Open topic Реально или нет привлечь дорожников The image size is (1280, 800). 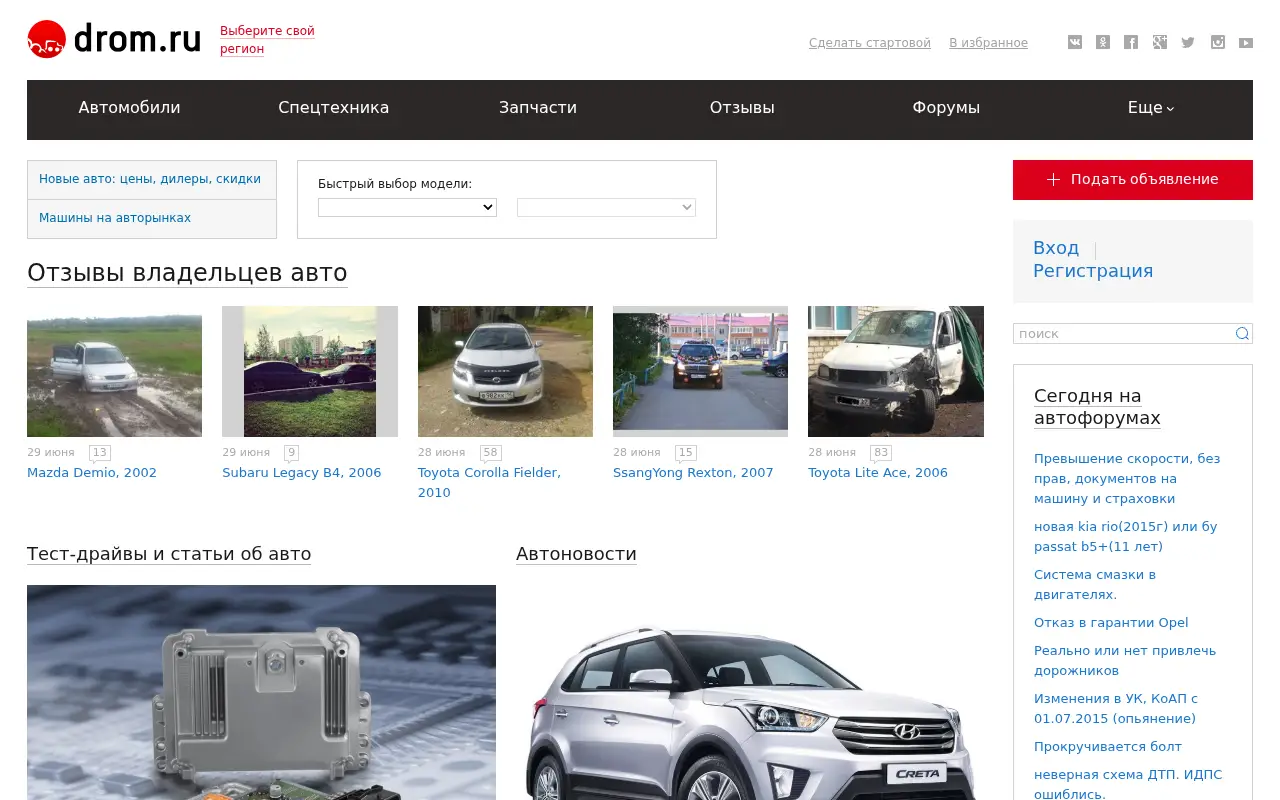click(x=1125, y=661)
